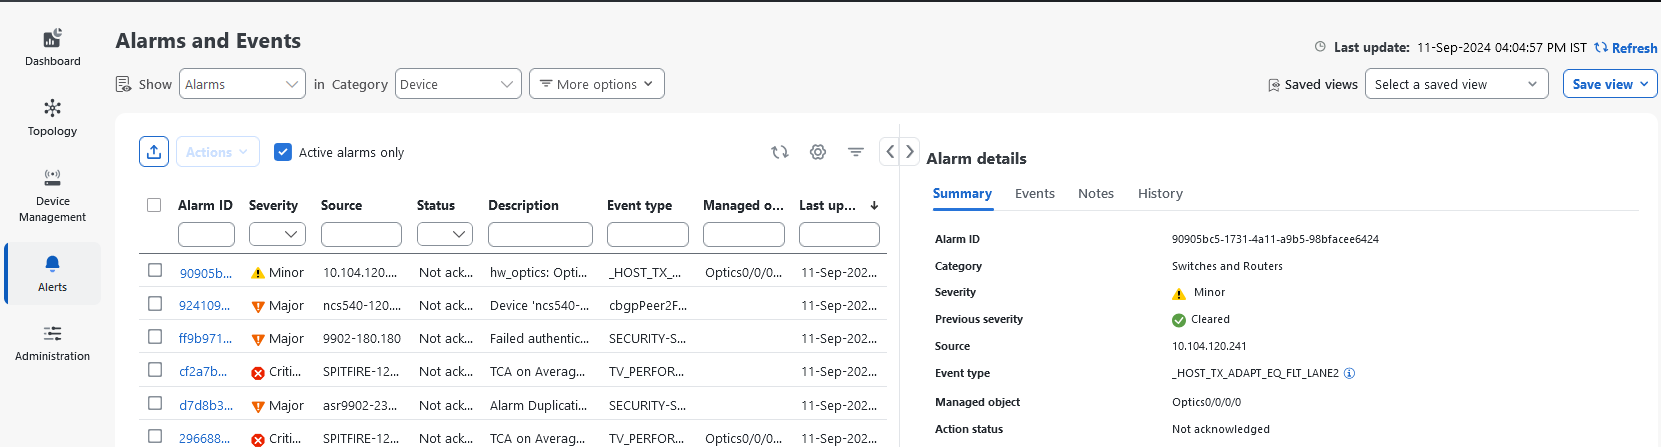
Task: Expand More options dropdown
Action: pos(597,84)
